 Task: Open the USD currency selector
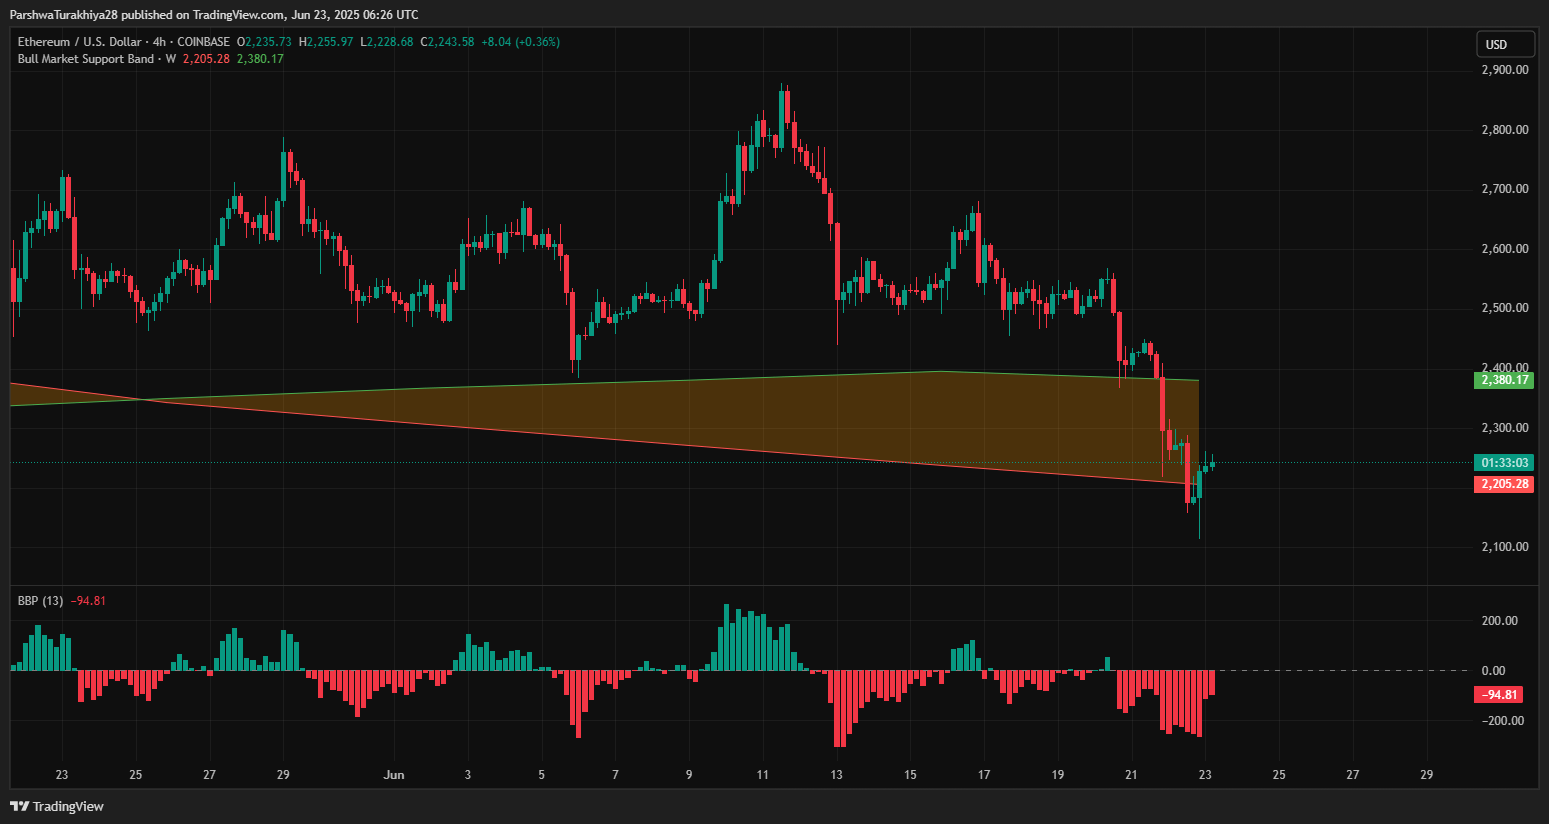[x=1505, y=43]
